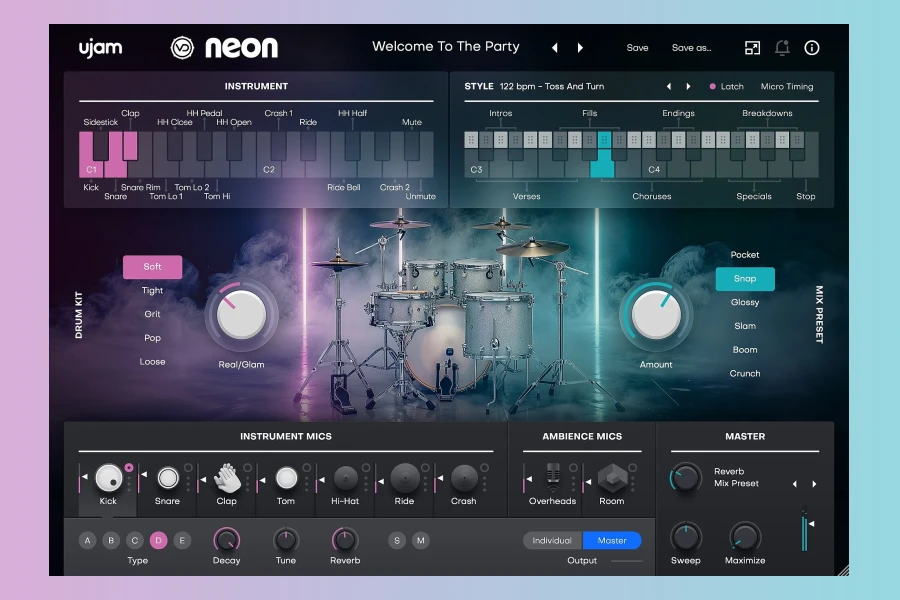Select next style arrow

point(688,87)
